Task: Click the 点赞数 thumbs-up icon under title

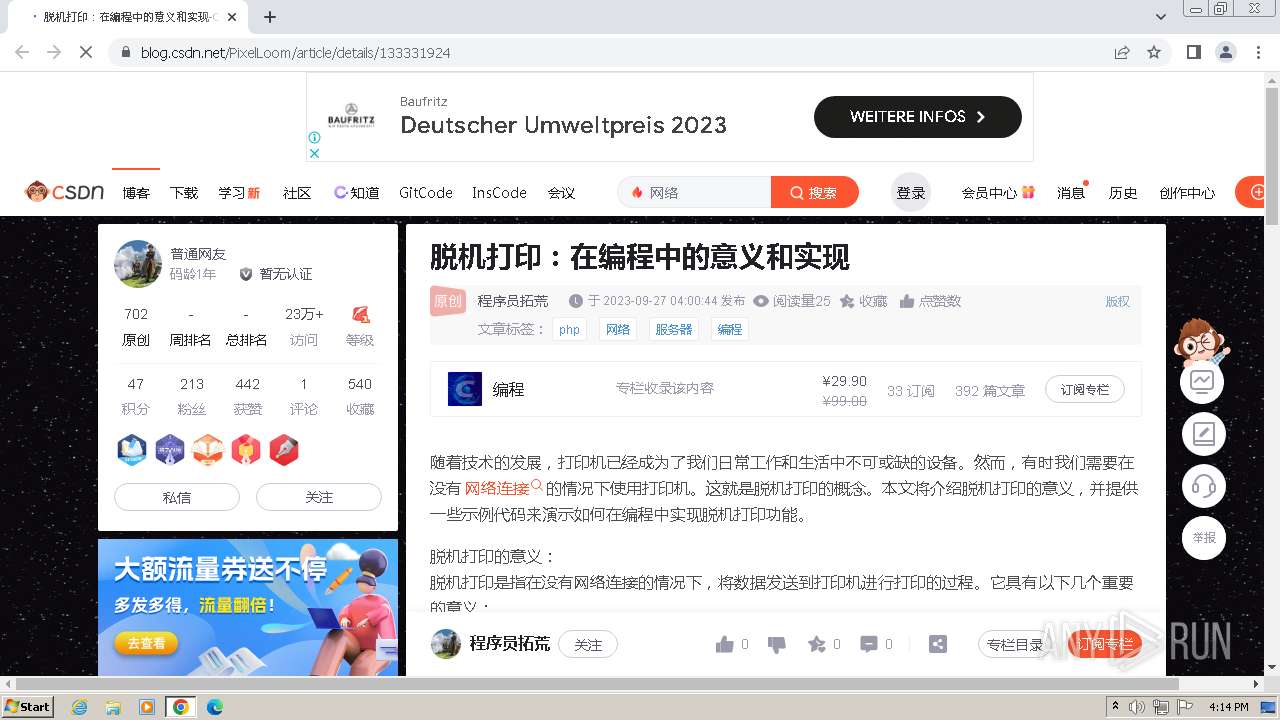Action: pyautogui.click(x=907, y=301)
